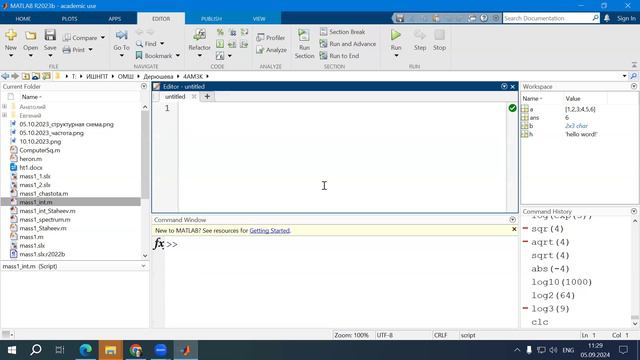640x360 pixels.
Task: Open the Find dropdown arrow
Action: click(162, 44)
